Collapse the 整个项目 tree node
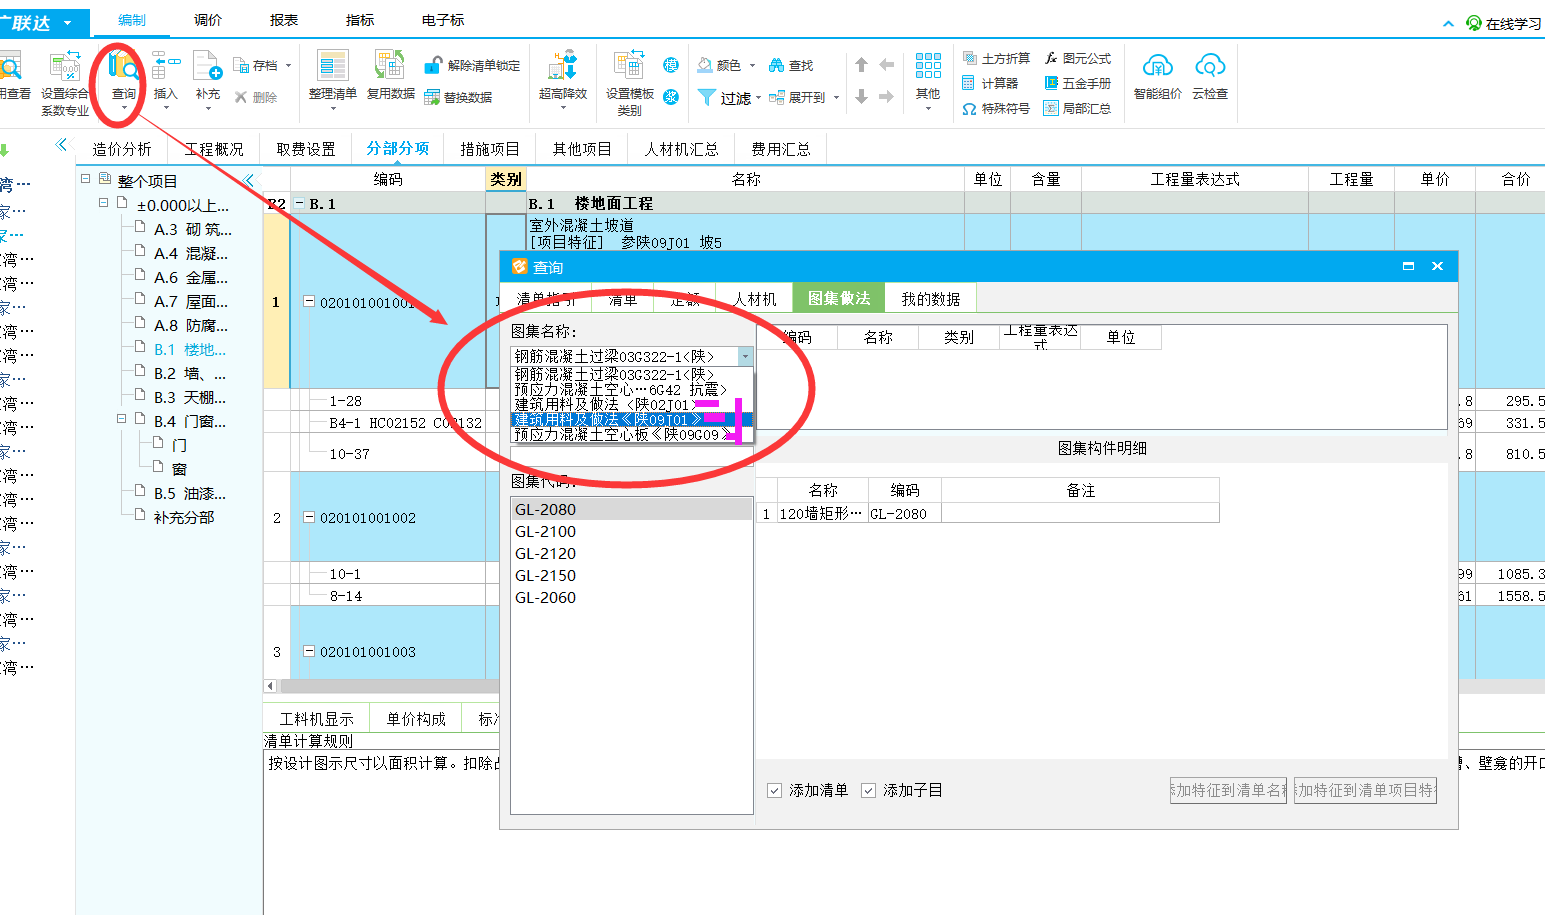 point(86,178)
